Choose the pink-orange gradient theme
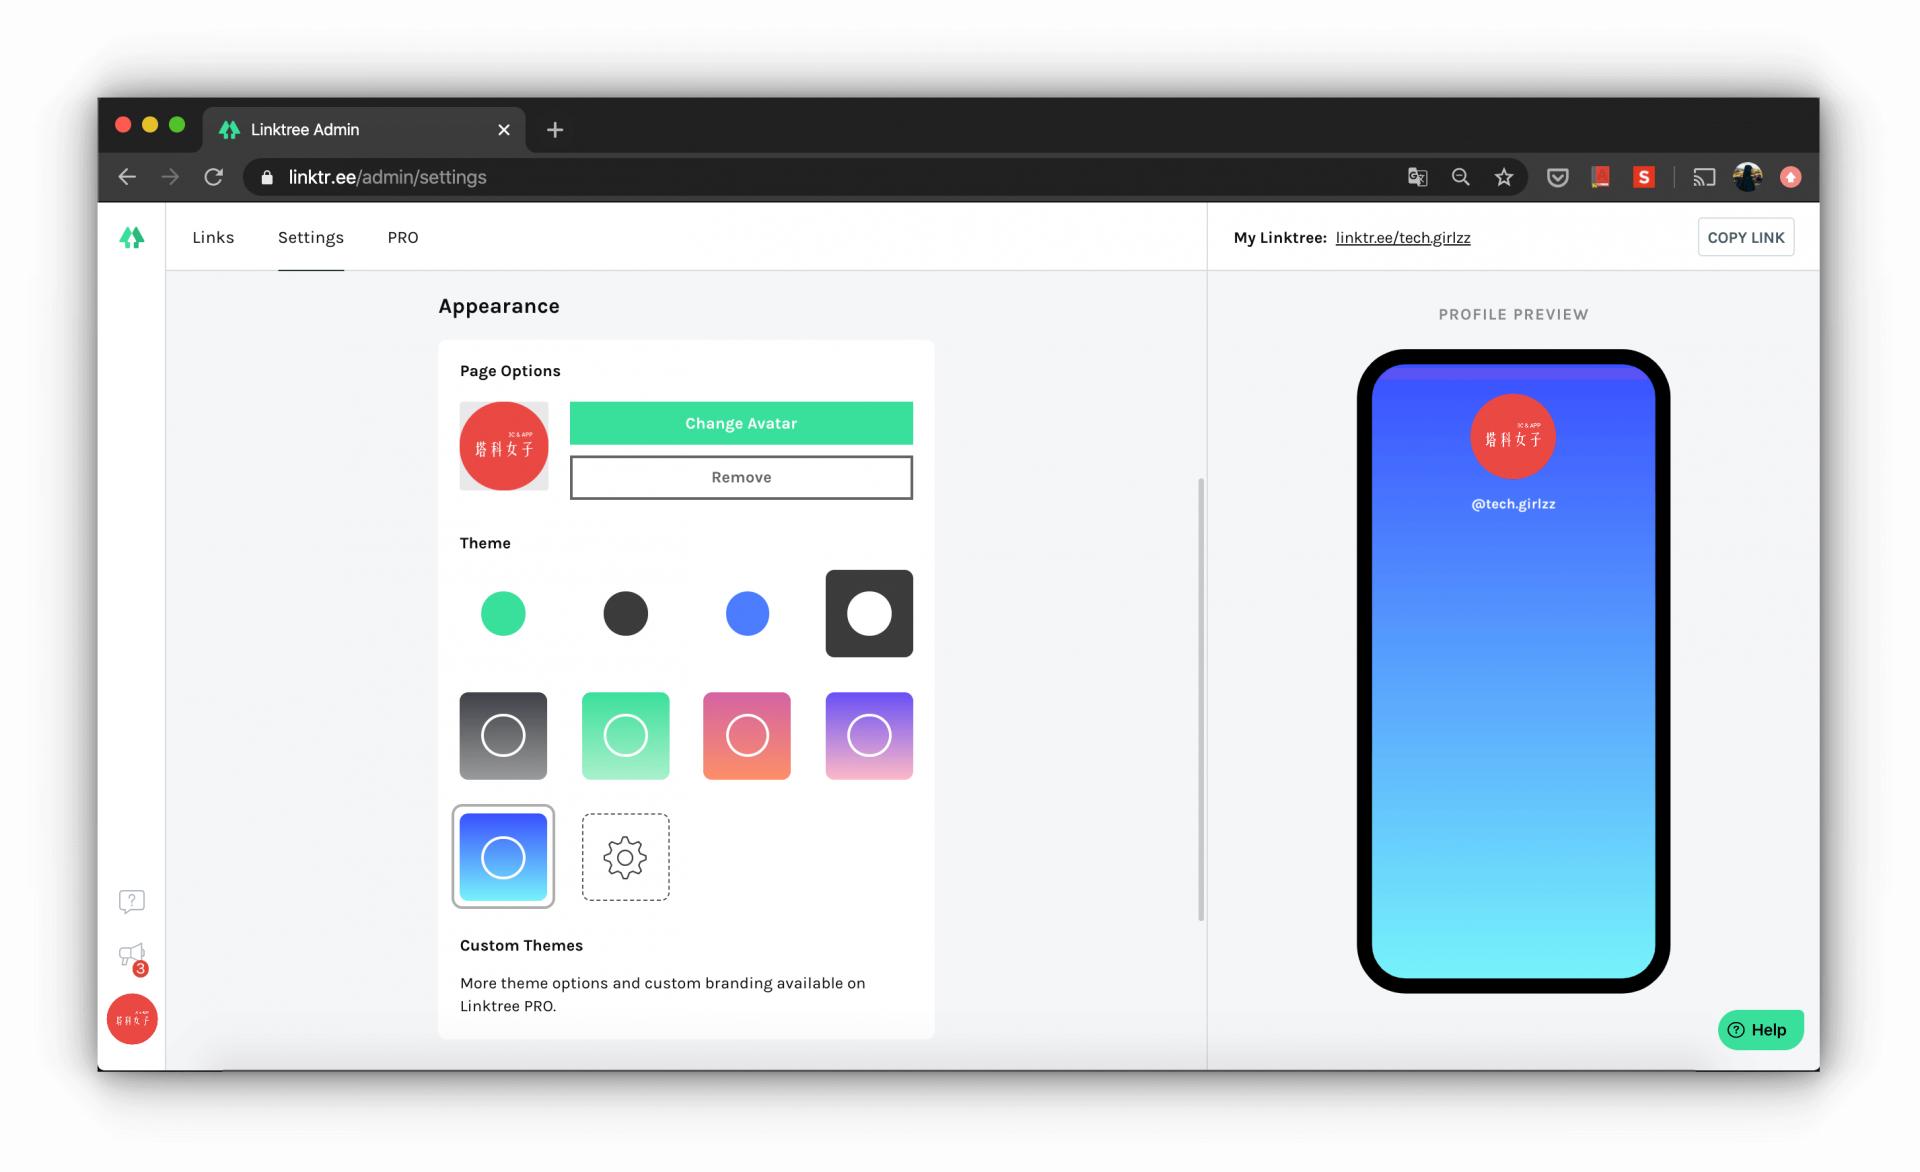The height and width of the screenshot is (1172, 1920). click(747, 735)
